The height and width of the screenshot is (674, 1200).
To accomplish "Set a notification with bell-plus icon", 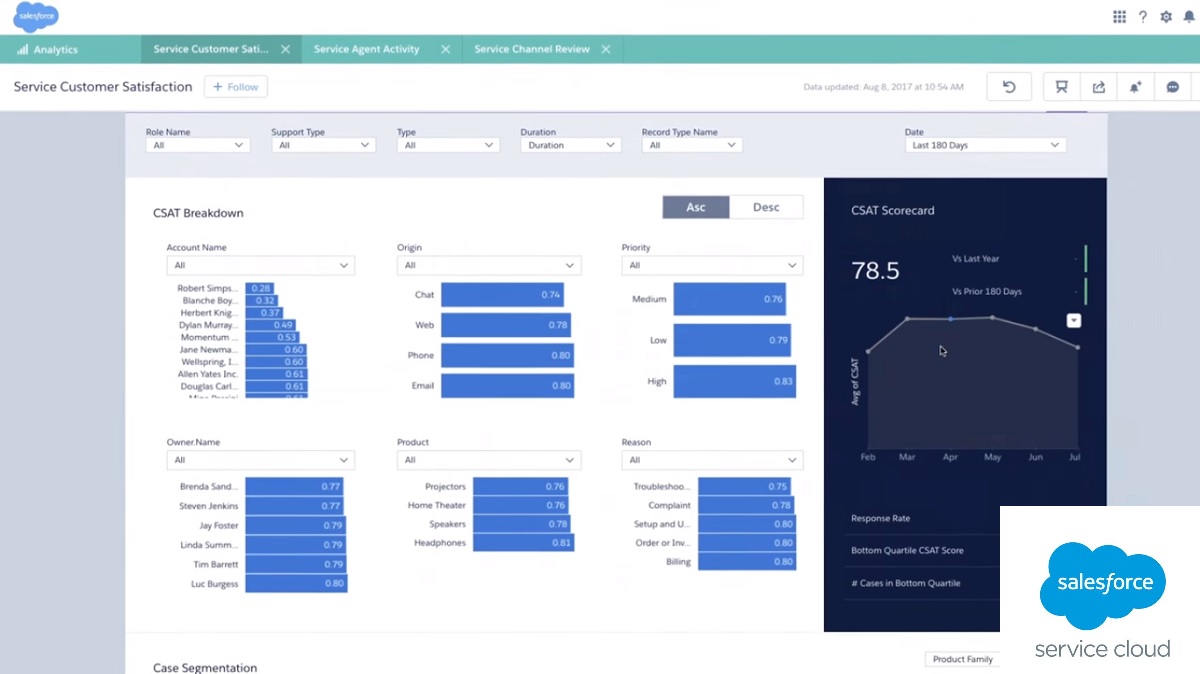I will point(1135,87).
